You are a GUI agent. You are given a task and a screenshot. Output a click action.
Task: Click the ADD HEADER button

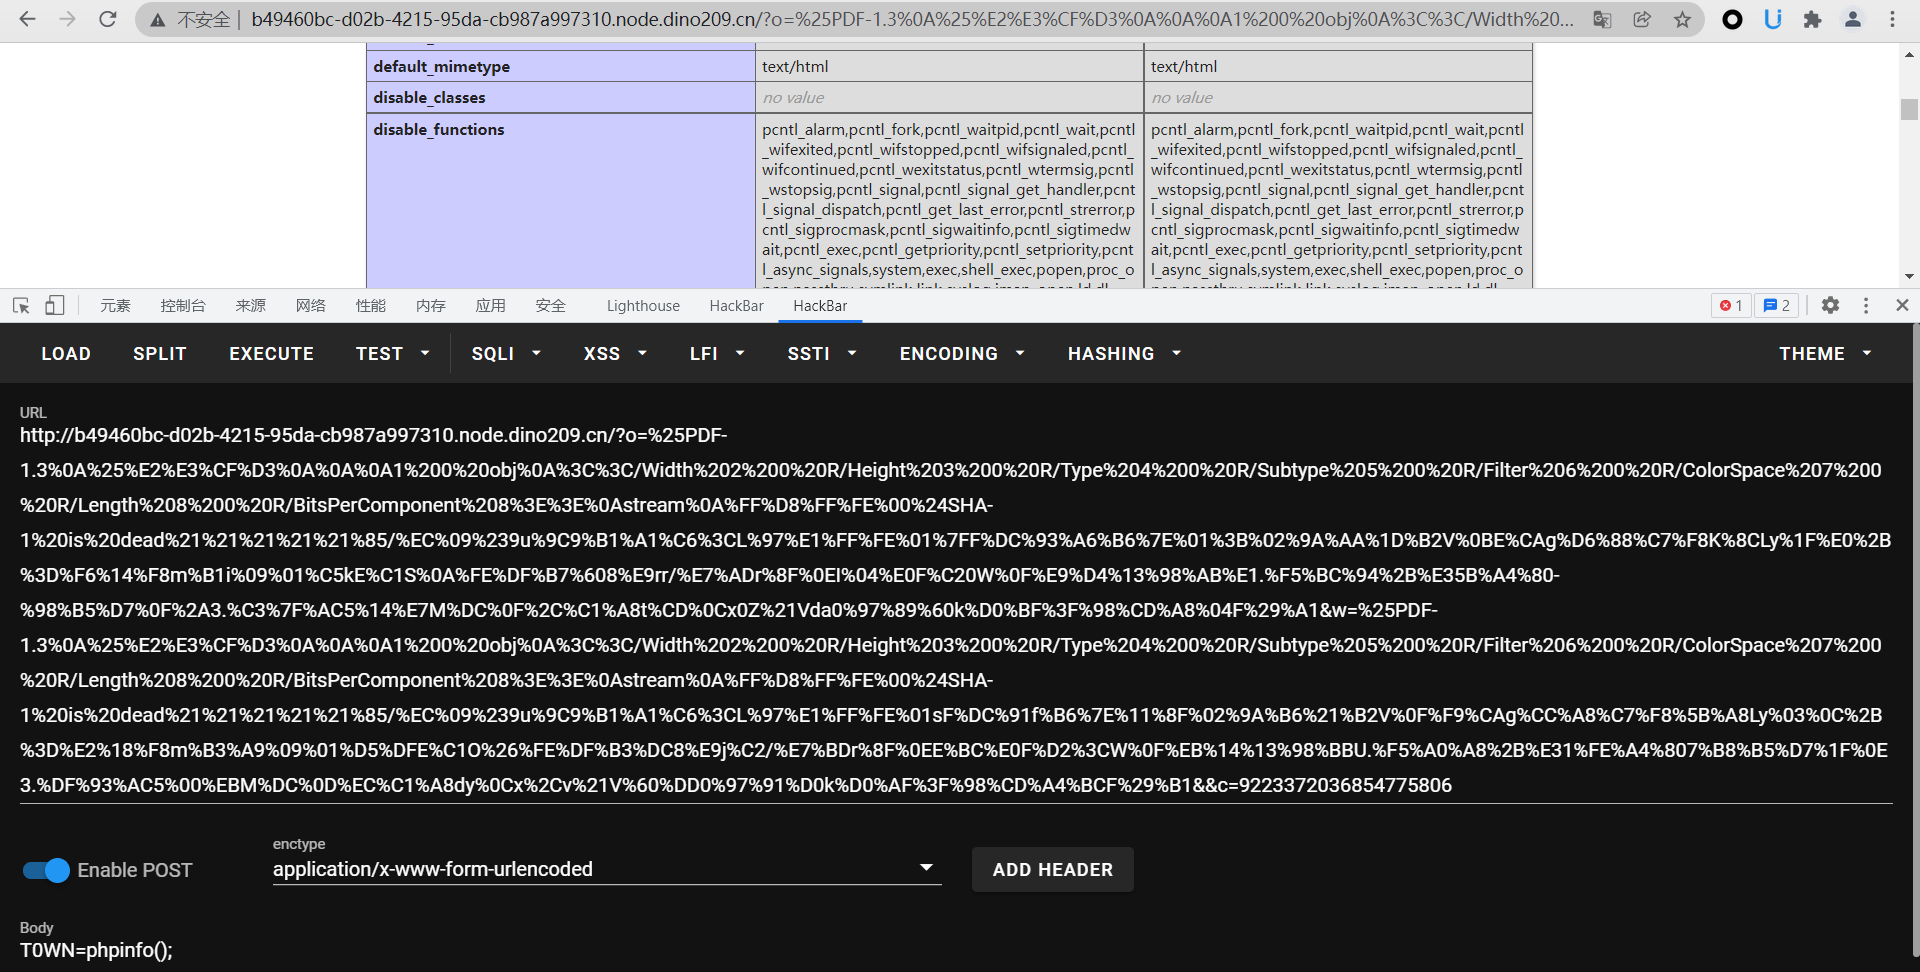(1053, 870)
